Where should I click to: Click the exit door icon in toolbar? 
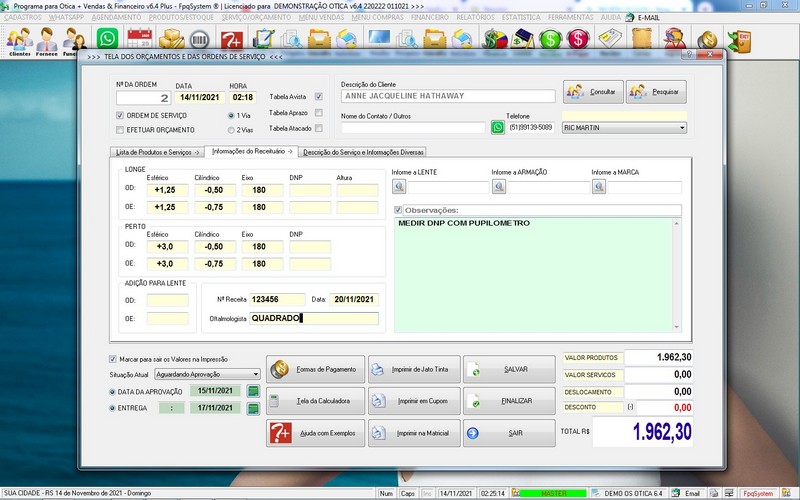click(744, 40)
